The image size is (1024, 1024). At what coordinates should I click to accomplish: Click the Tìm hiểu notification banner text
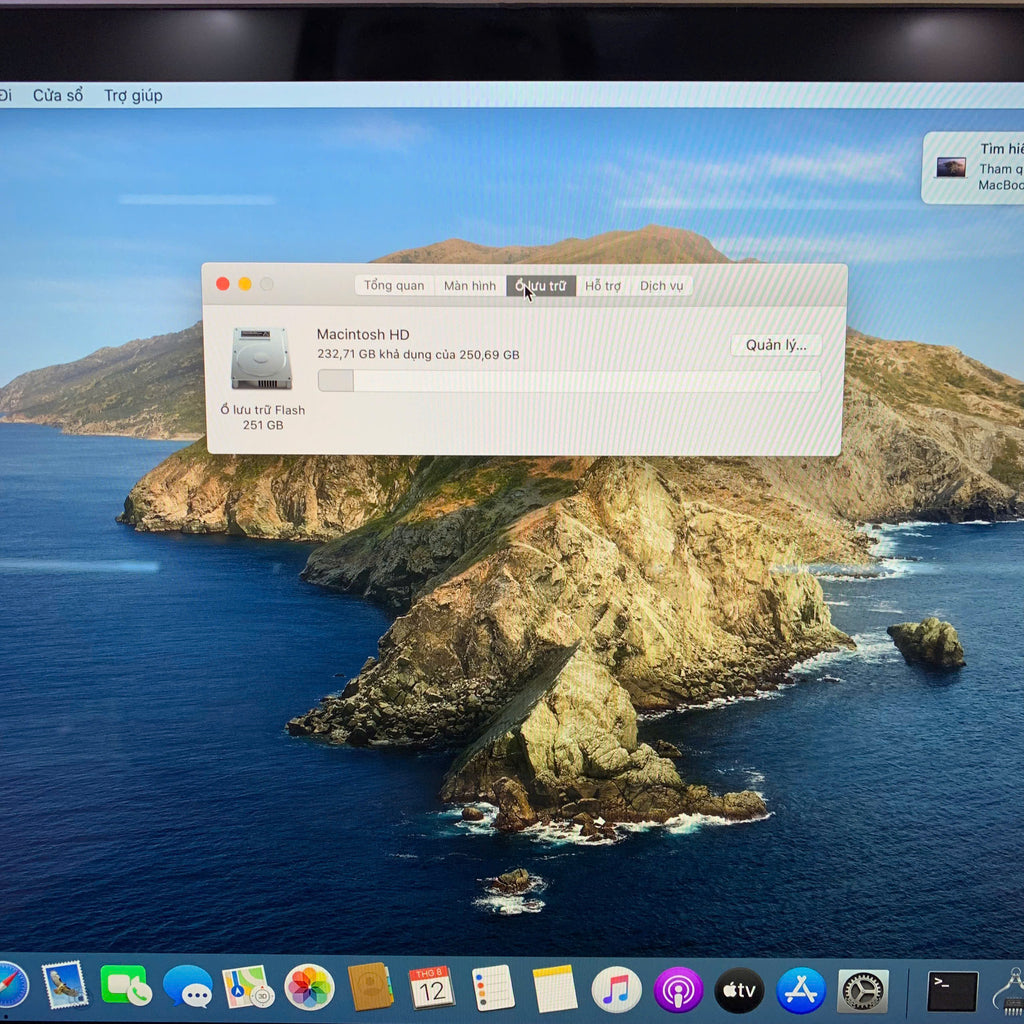1001,149
